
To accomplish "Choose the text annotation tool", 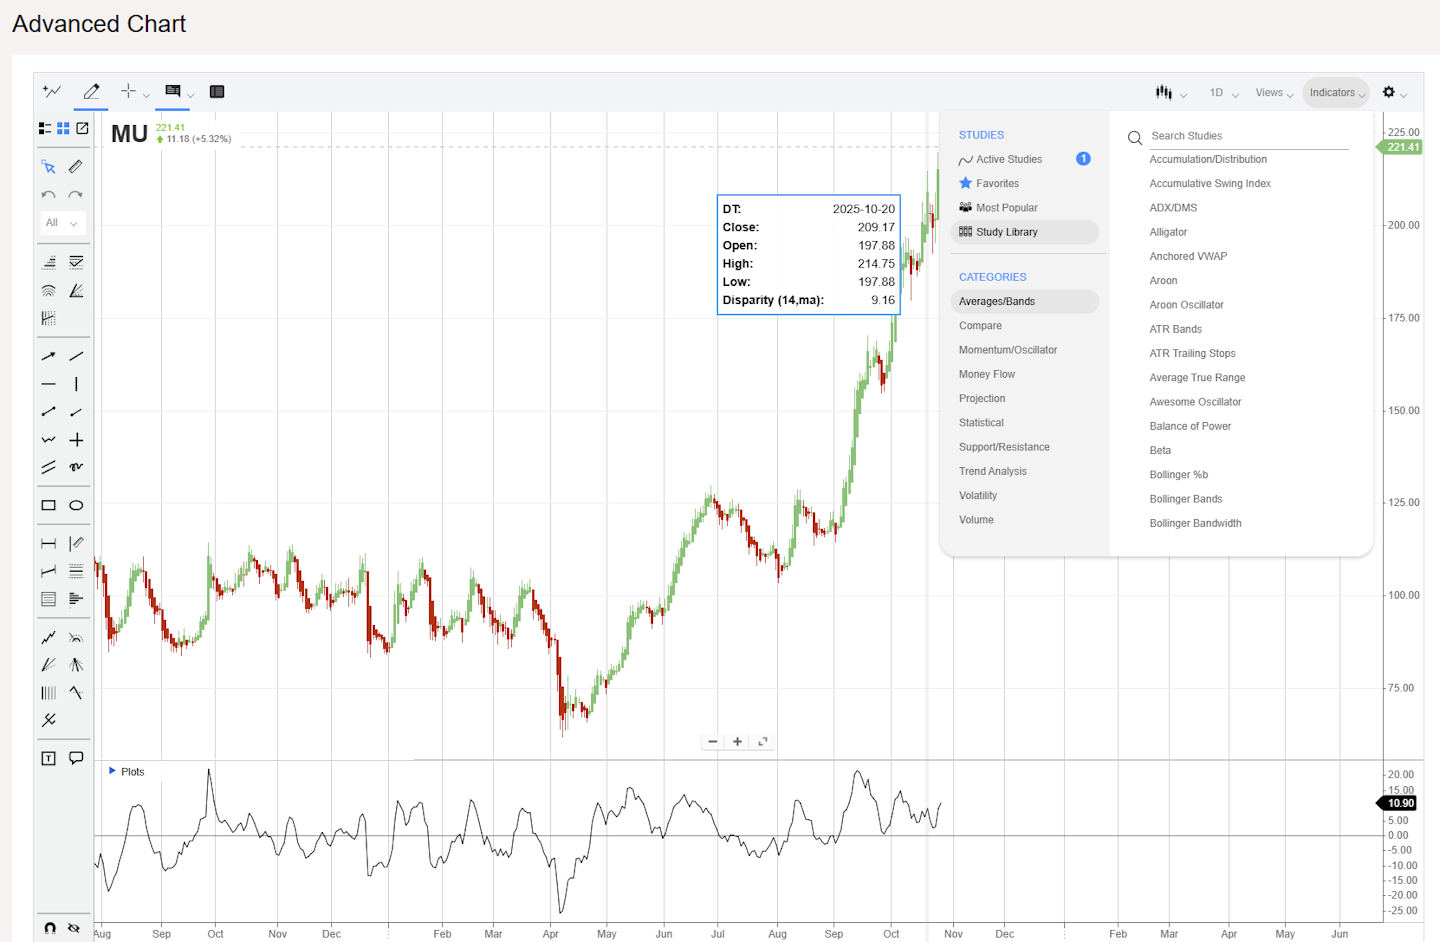I will pyautogui.click(x=48, y=758).
